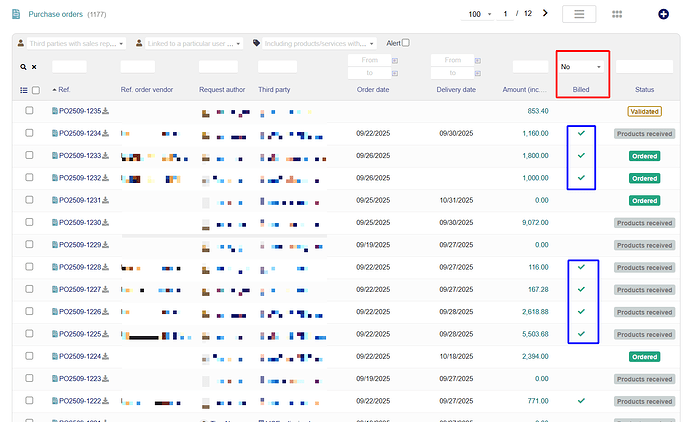Image resolution: width=690 pixels, height=422 pixels.
Task: Click the Ref. search input field
Action: click(69, 67)
